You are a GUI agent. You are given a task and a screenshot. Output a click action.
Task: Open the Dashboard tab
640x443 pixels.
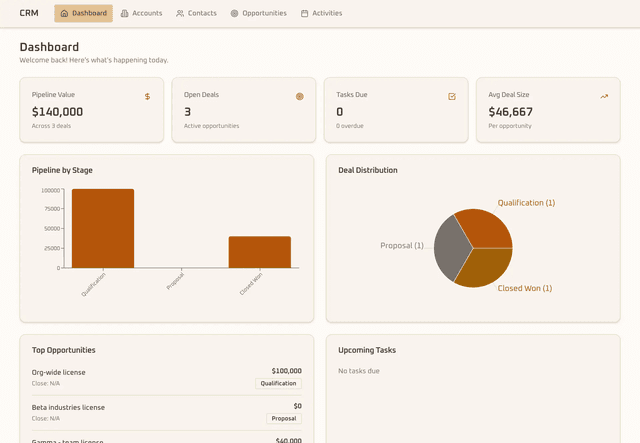(x=83, y=14)
